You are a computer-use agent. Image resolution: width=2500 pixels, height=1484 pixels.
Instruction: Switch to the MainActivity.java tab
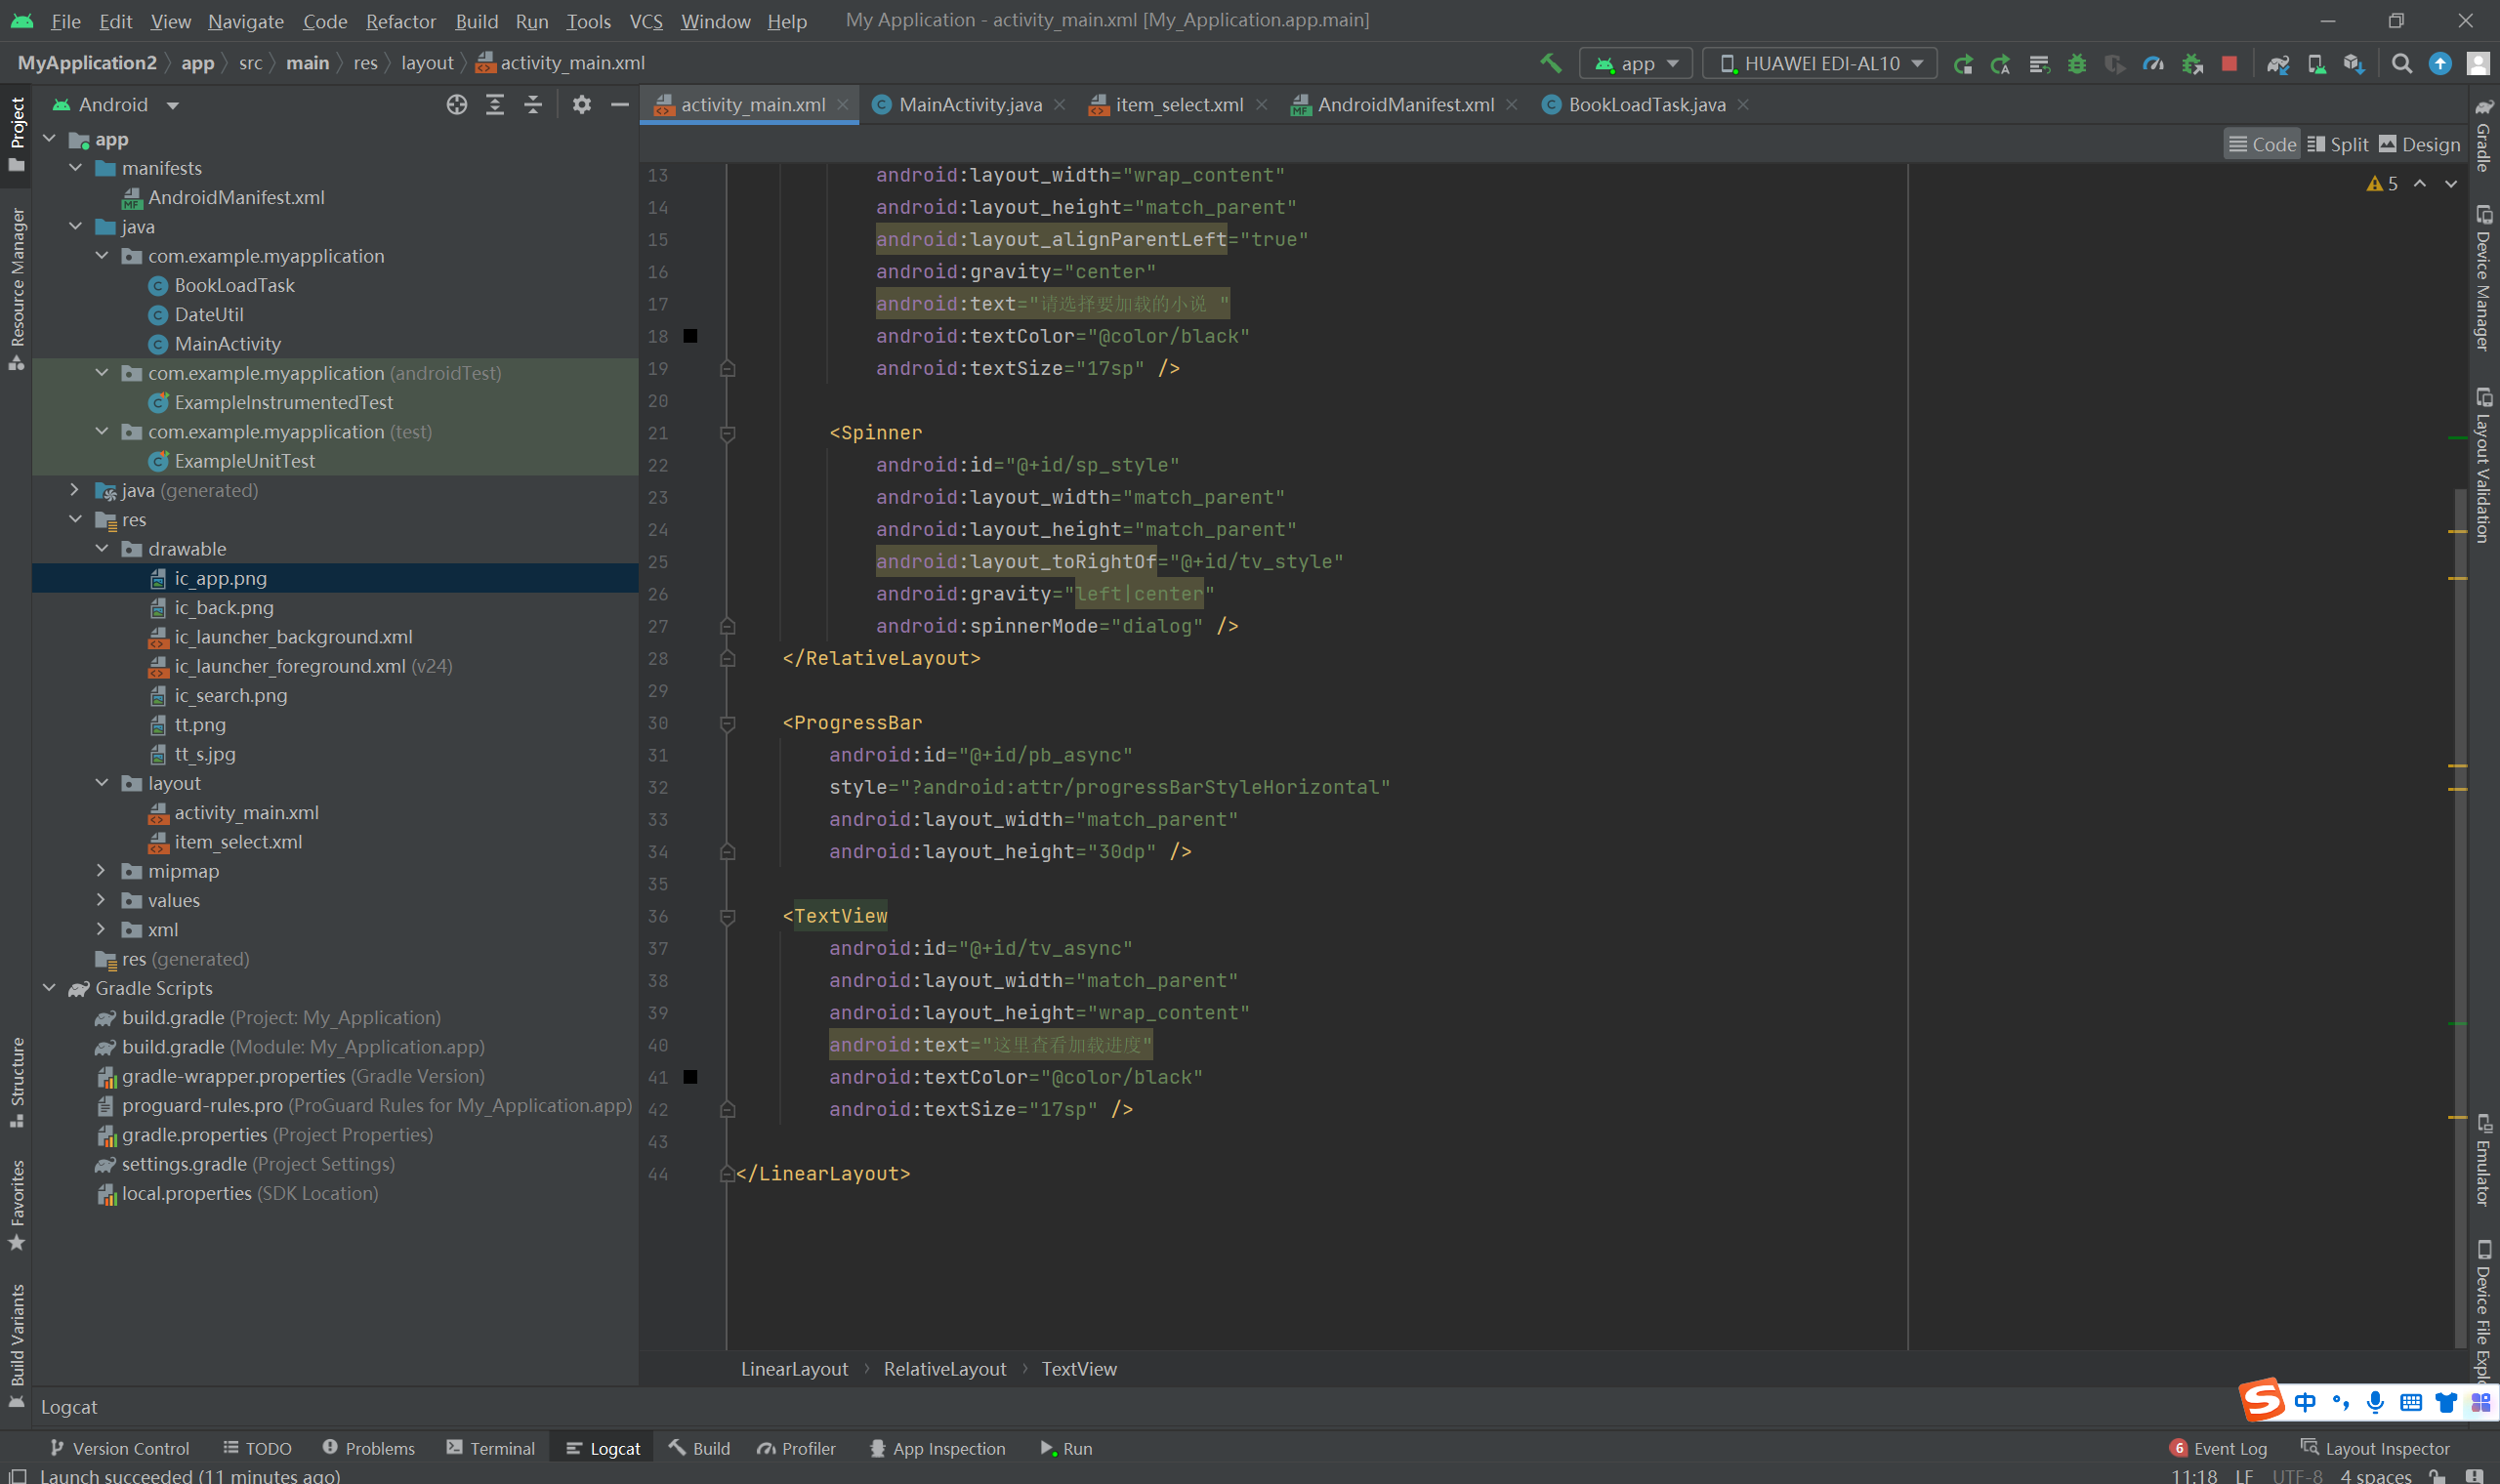click(968, 105)
